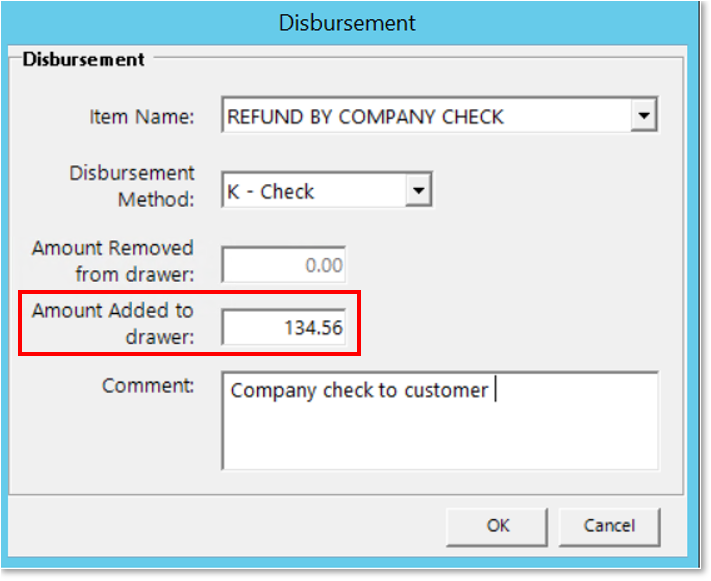Click the 'Comment:' label
This screenshot has width=711, height=581.
[x=148, y=385]
